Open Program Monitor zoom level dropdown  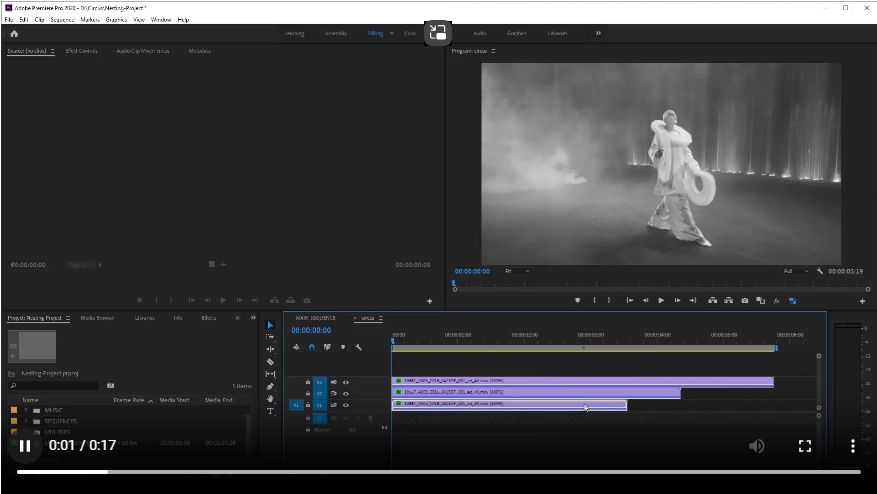517,271
